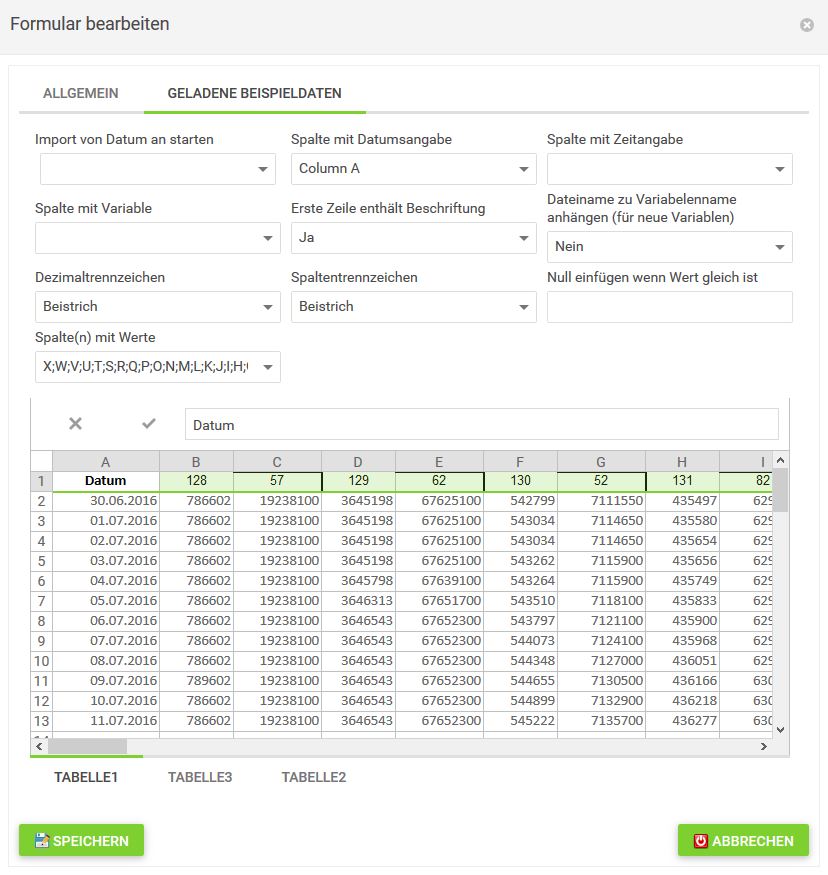Click cell with value 542799
Viewport: 828px width, 875px height.
(x=520, y=501)
